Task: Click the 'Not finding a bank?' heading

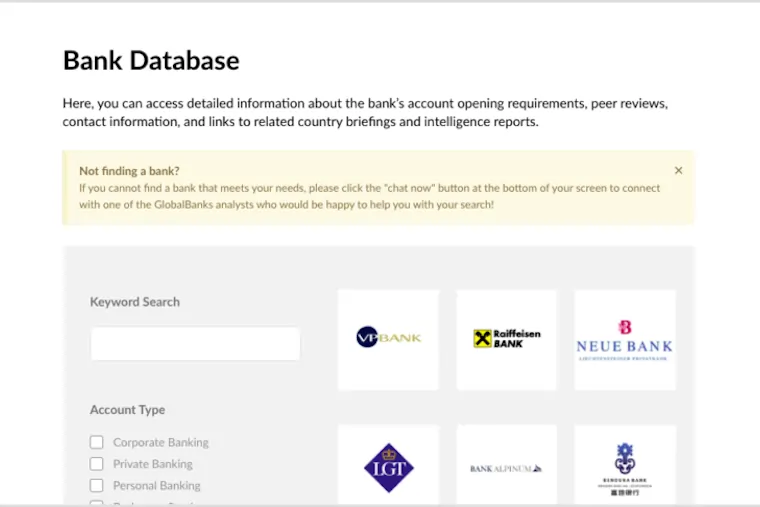Action: 129,171
